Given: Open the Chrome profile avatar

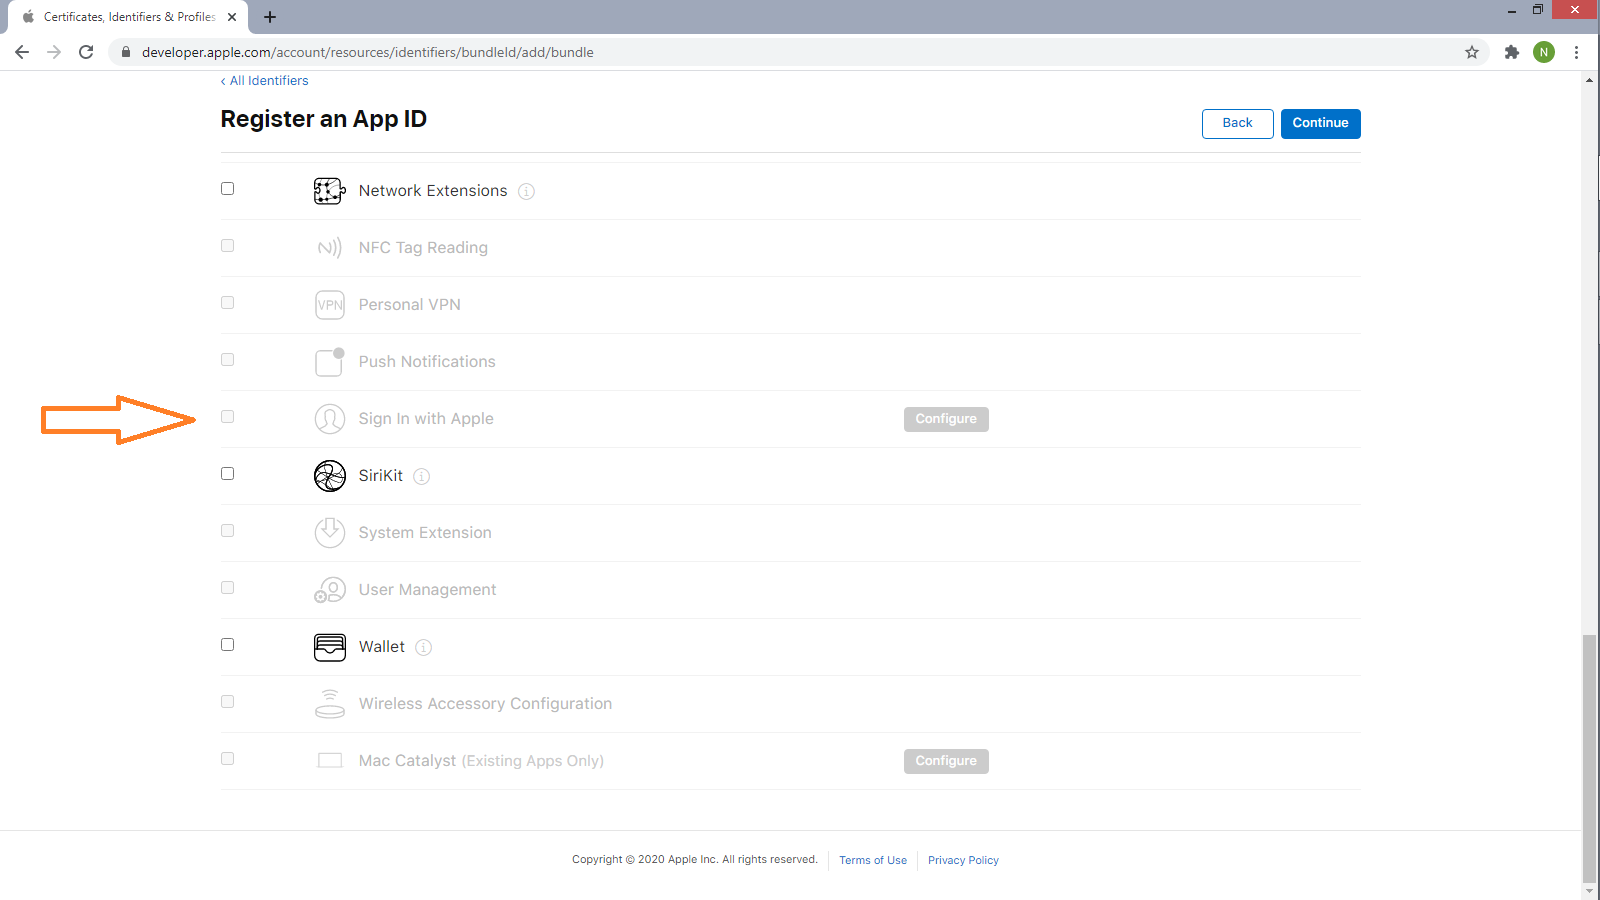Looking at the screenshot, I should (1544, 52).
